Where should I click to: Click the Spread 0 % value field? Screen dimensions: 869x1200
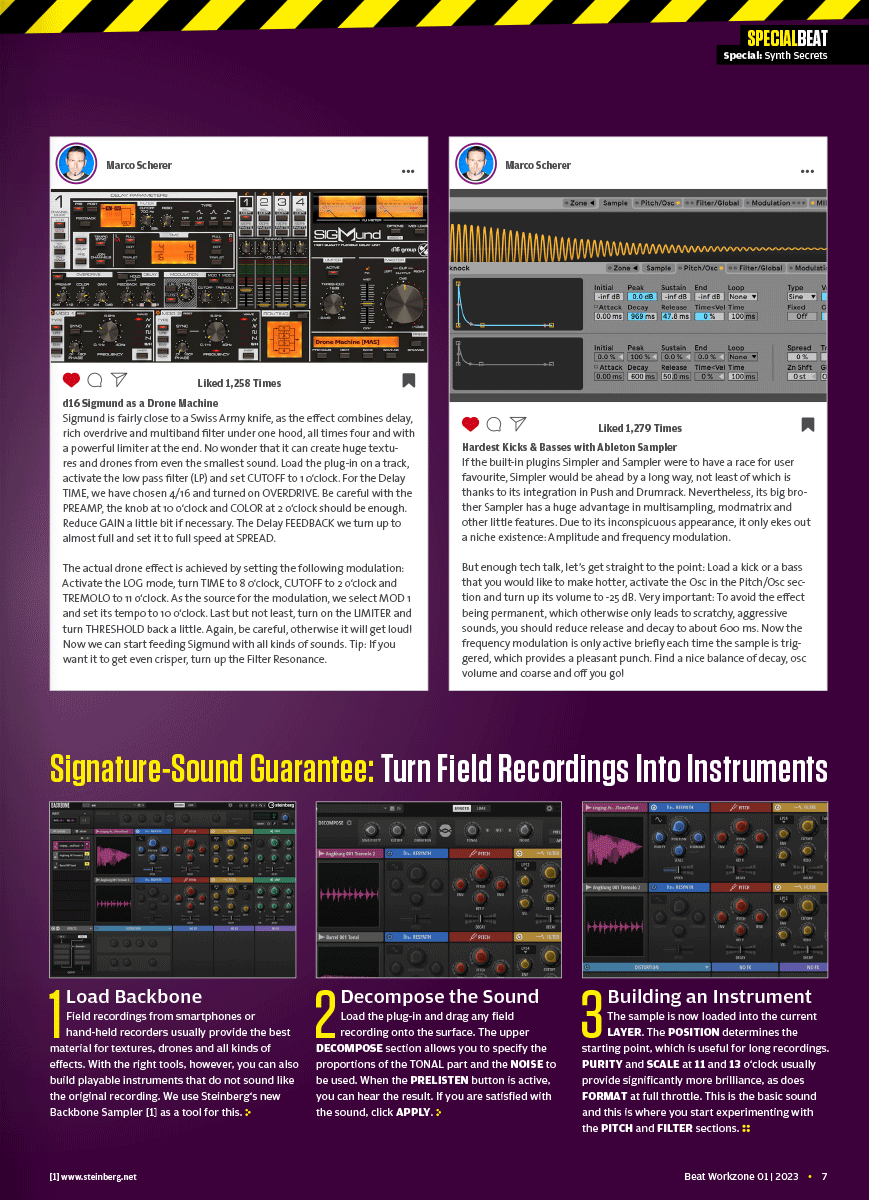(802, 357)
